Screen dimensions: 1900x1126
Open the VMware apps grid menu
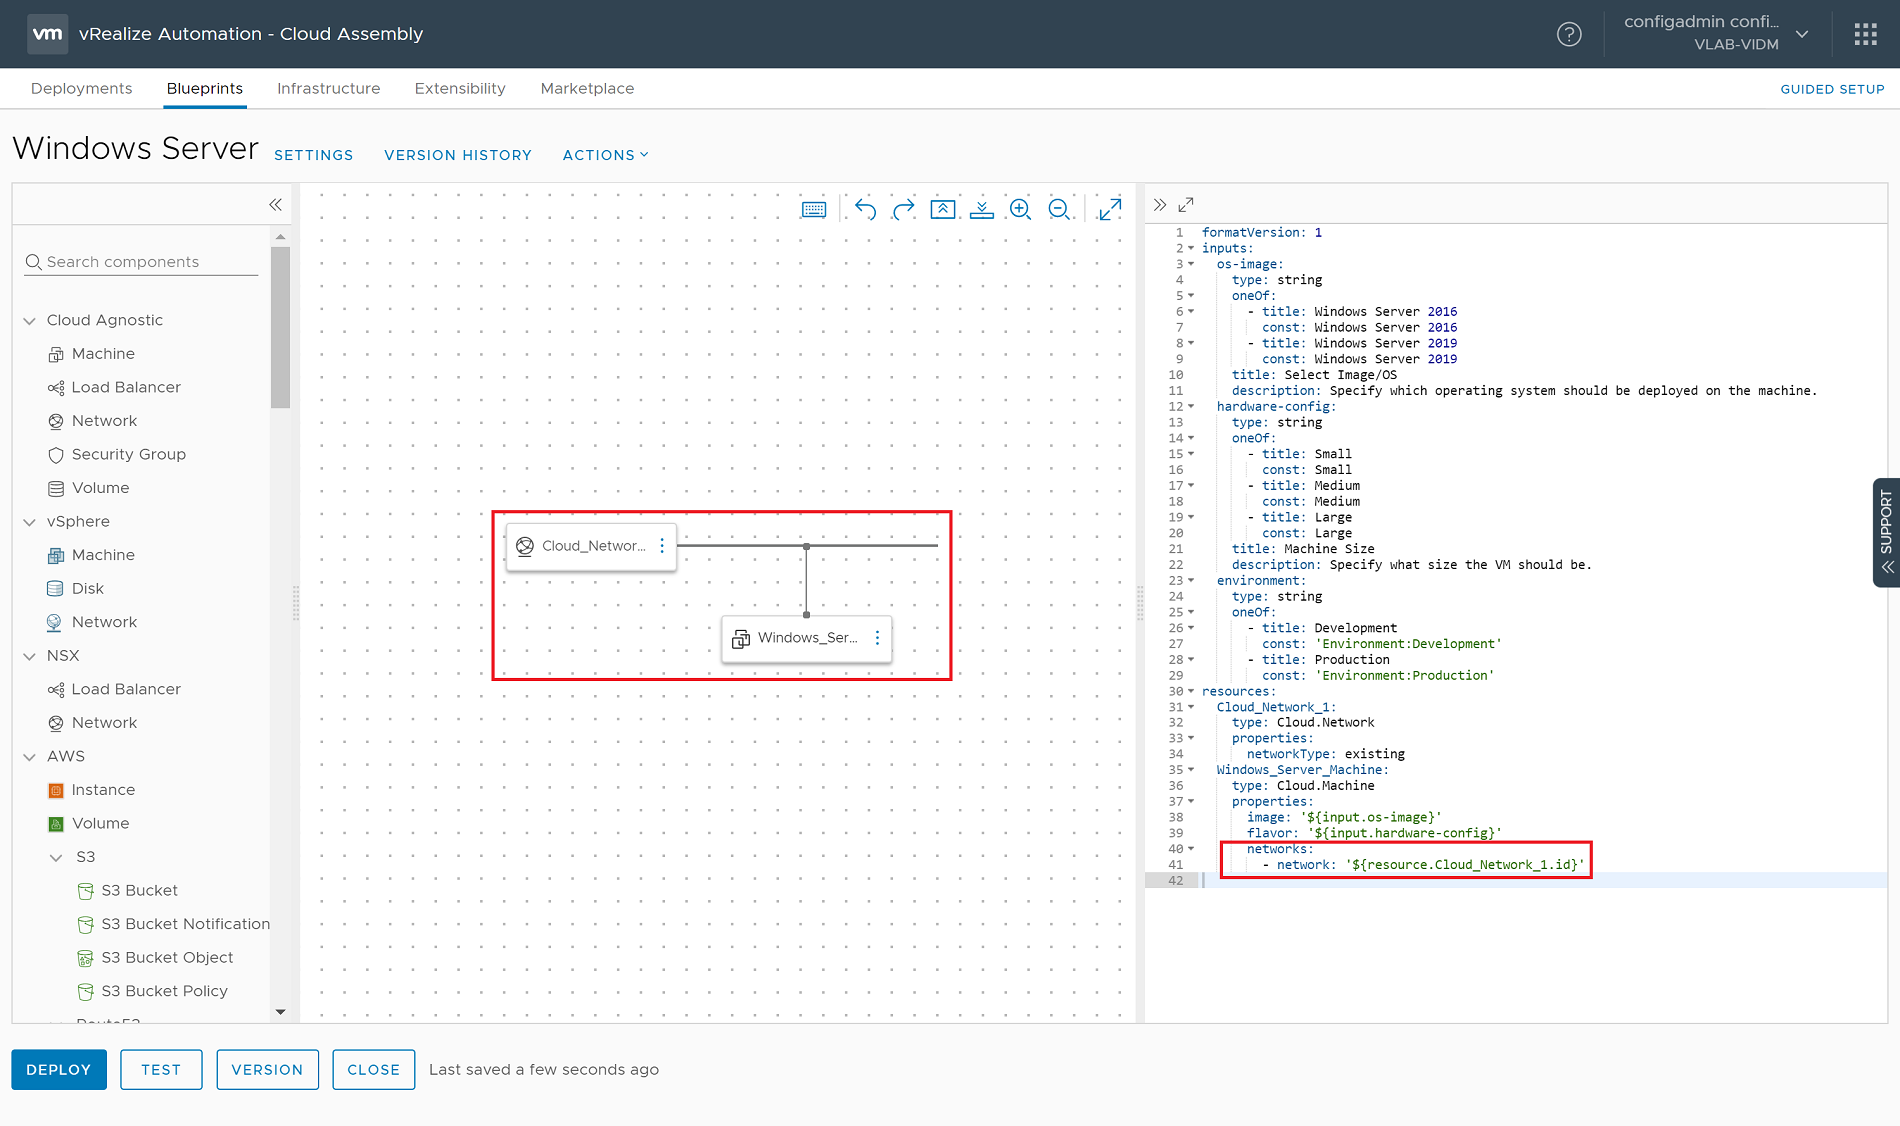(1865, 33)
